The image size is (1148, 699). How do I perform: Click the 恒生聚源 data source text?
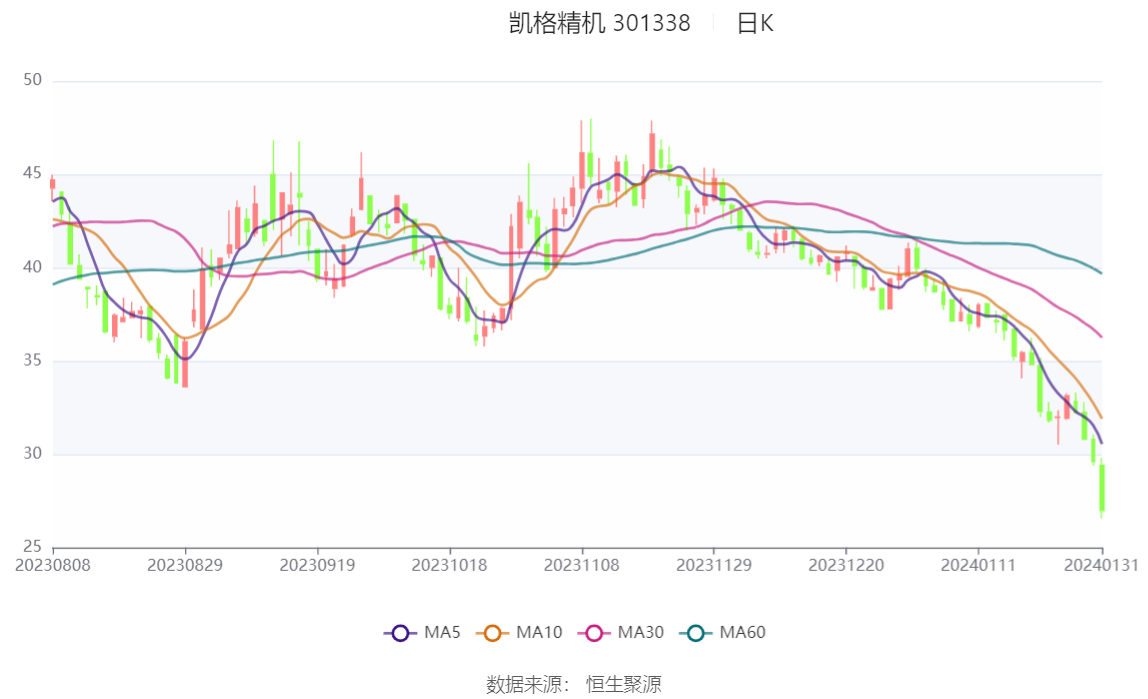point(623,685)
